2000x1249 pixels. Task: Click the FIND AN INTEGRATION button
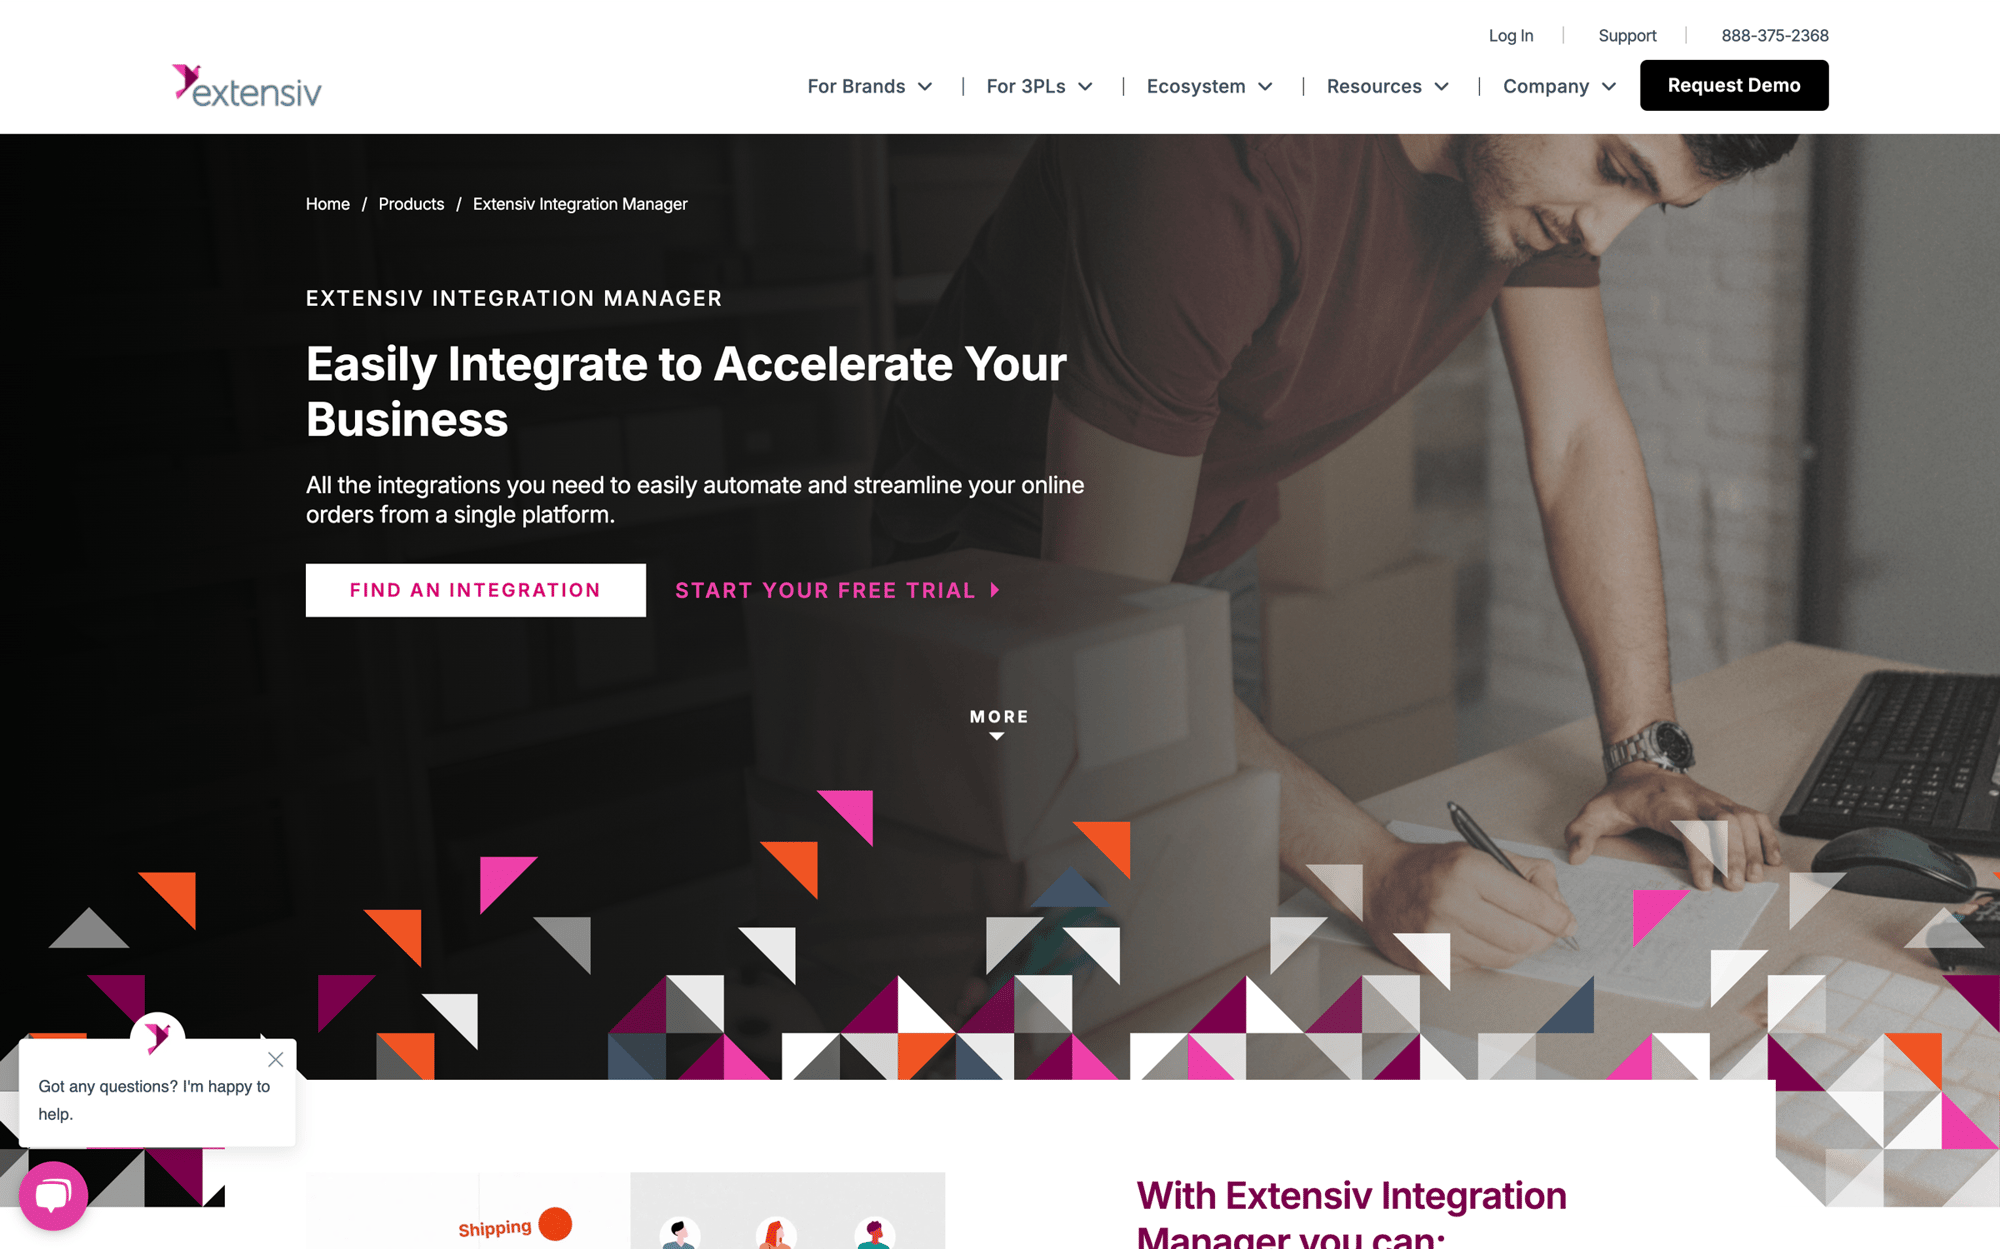pos(475,590)
